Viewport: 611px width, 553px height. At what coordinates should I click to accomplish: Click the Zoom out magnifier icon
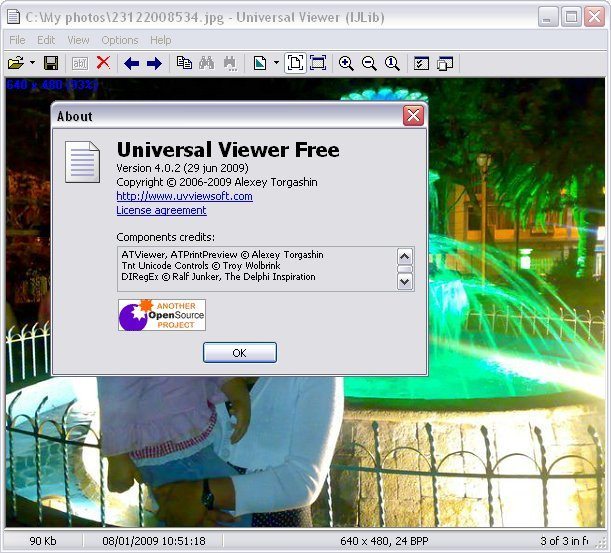coord(369,63)
